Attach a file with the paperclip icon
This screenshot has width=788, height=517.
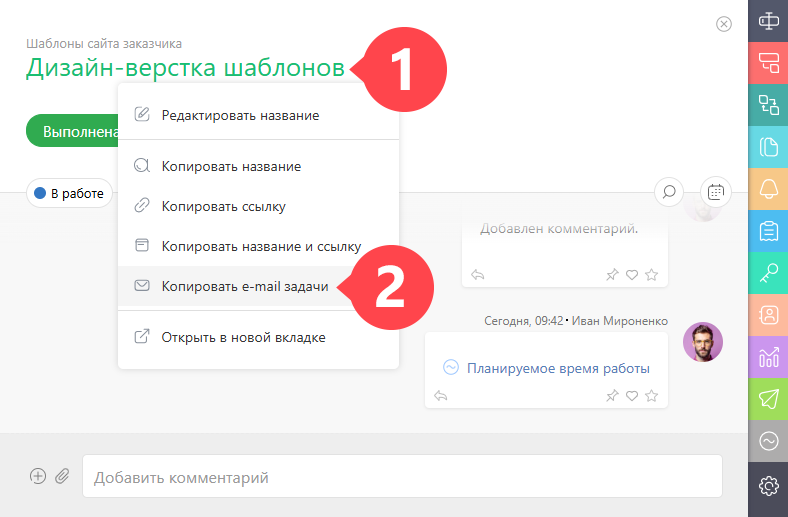(x=62, y=476)
